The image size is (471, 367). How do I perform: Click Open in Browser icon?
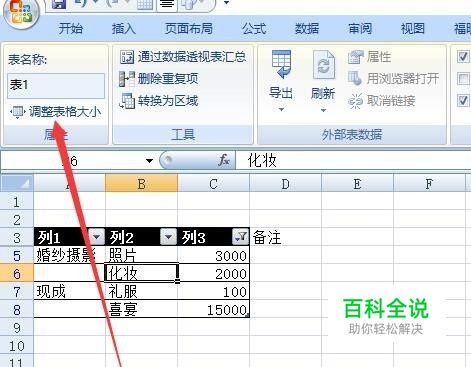(x=355, y=79)
